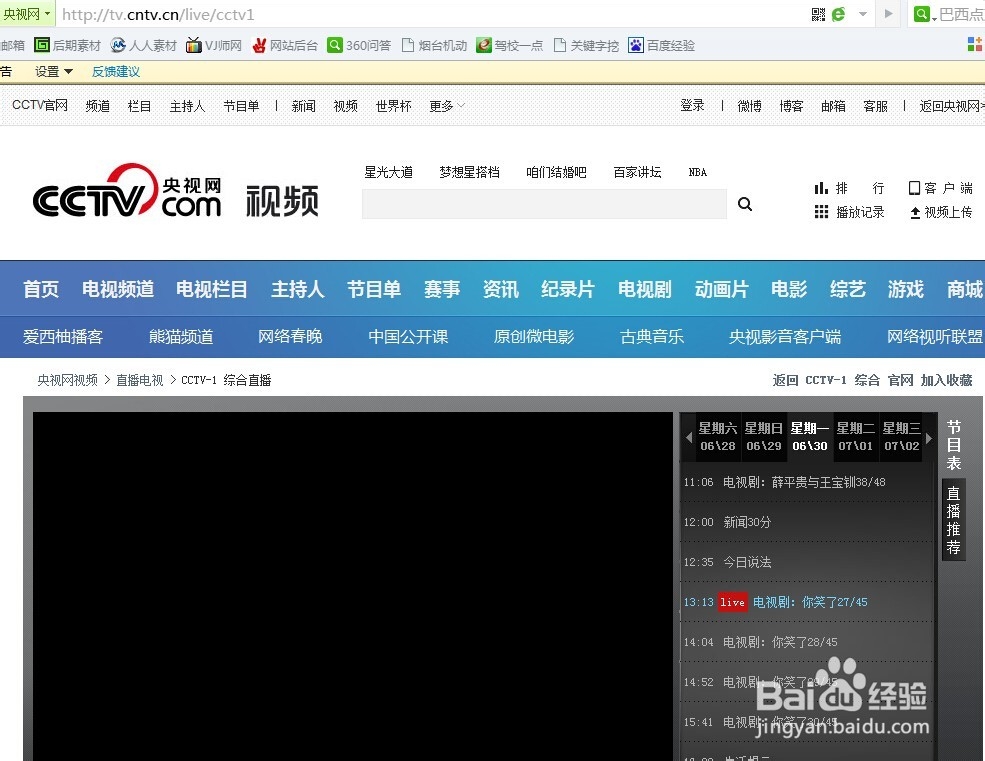The height and width of the screenshot is (761, 985).
Task: Open 人人素材 bookmark
Action: pos(143,45)
